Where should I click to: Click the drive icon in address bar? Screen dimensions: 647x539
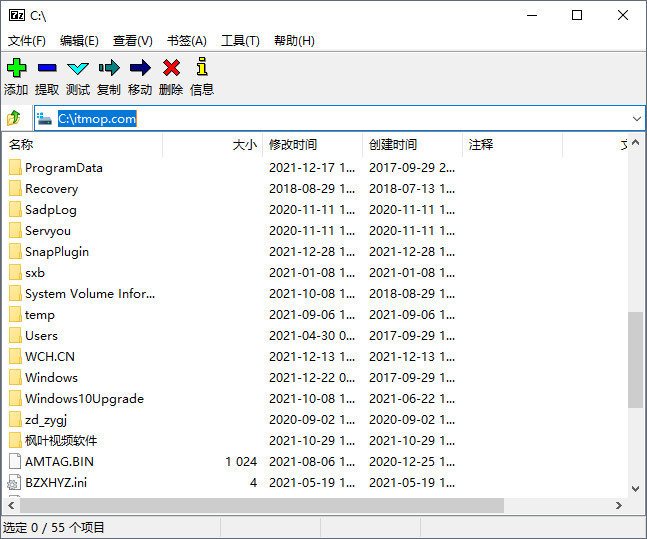(44, 119)
